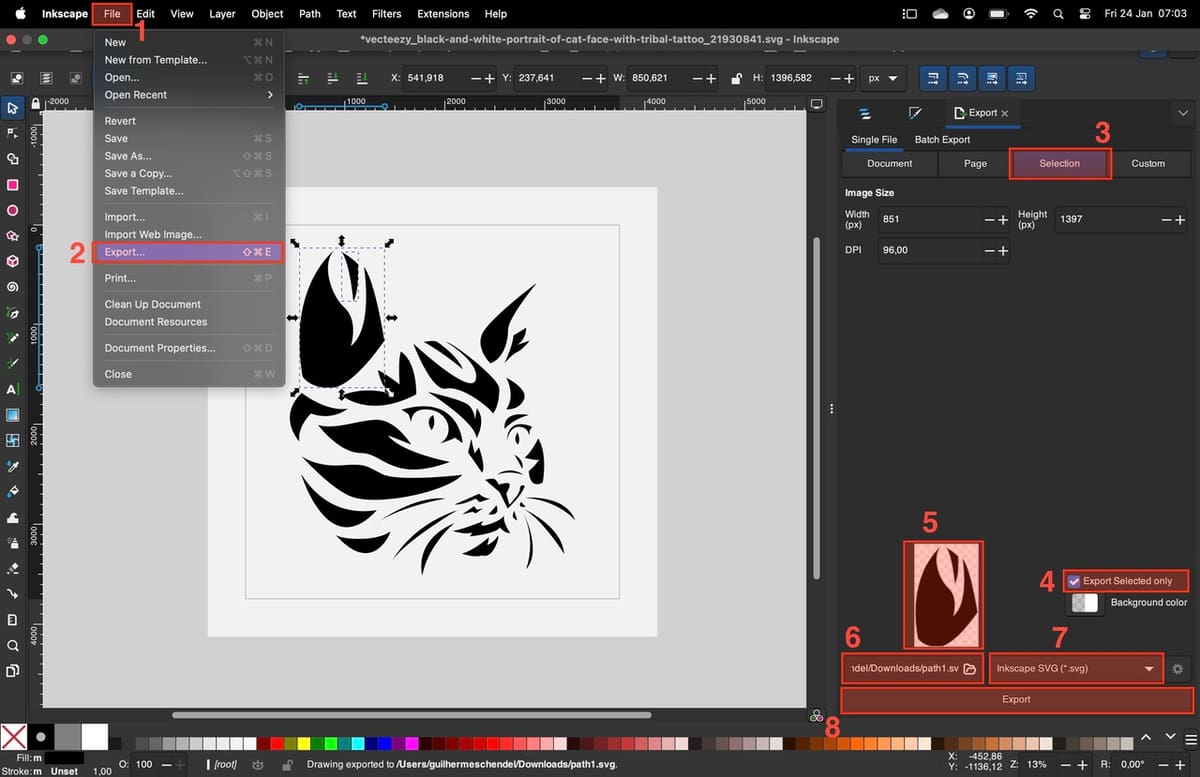Viewport: 1200px width, 777px height.
Task: Select the Text tool
Action: tap(12, 389)
